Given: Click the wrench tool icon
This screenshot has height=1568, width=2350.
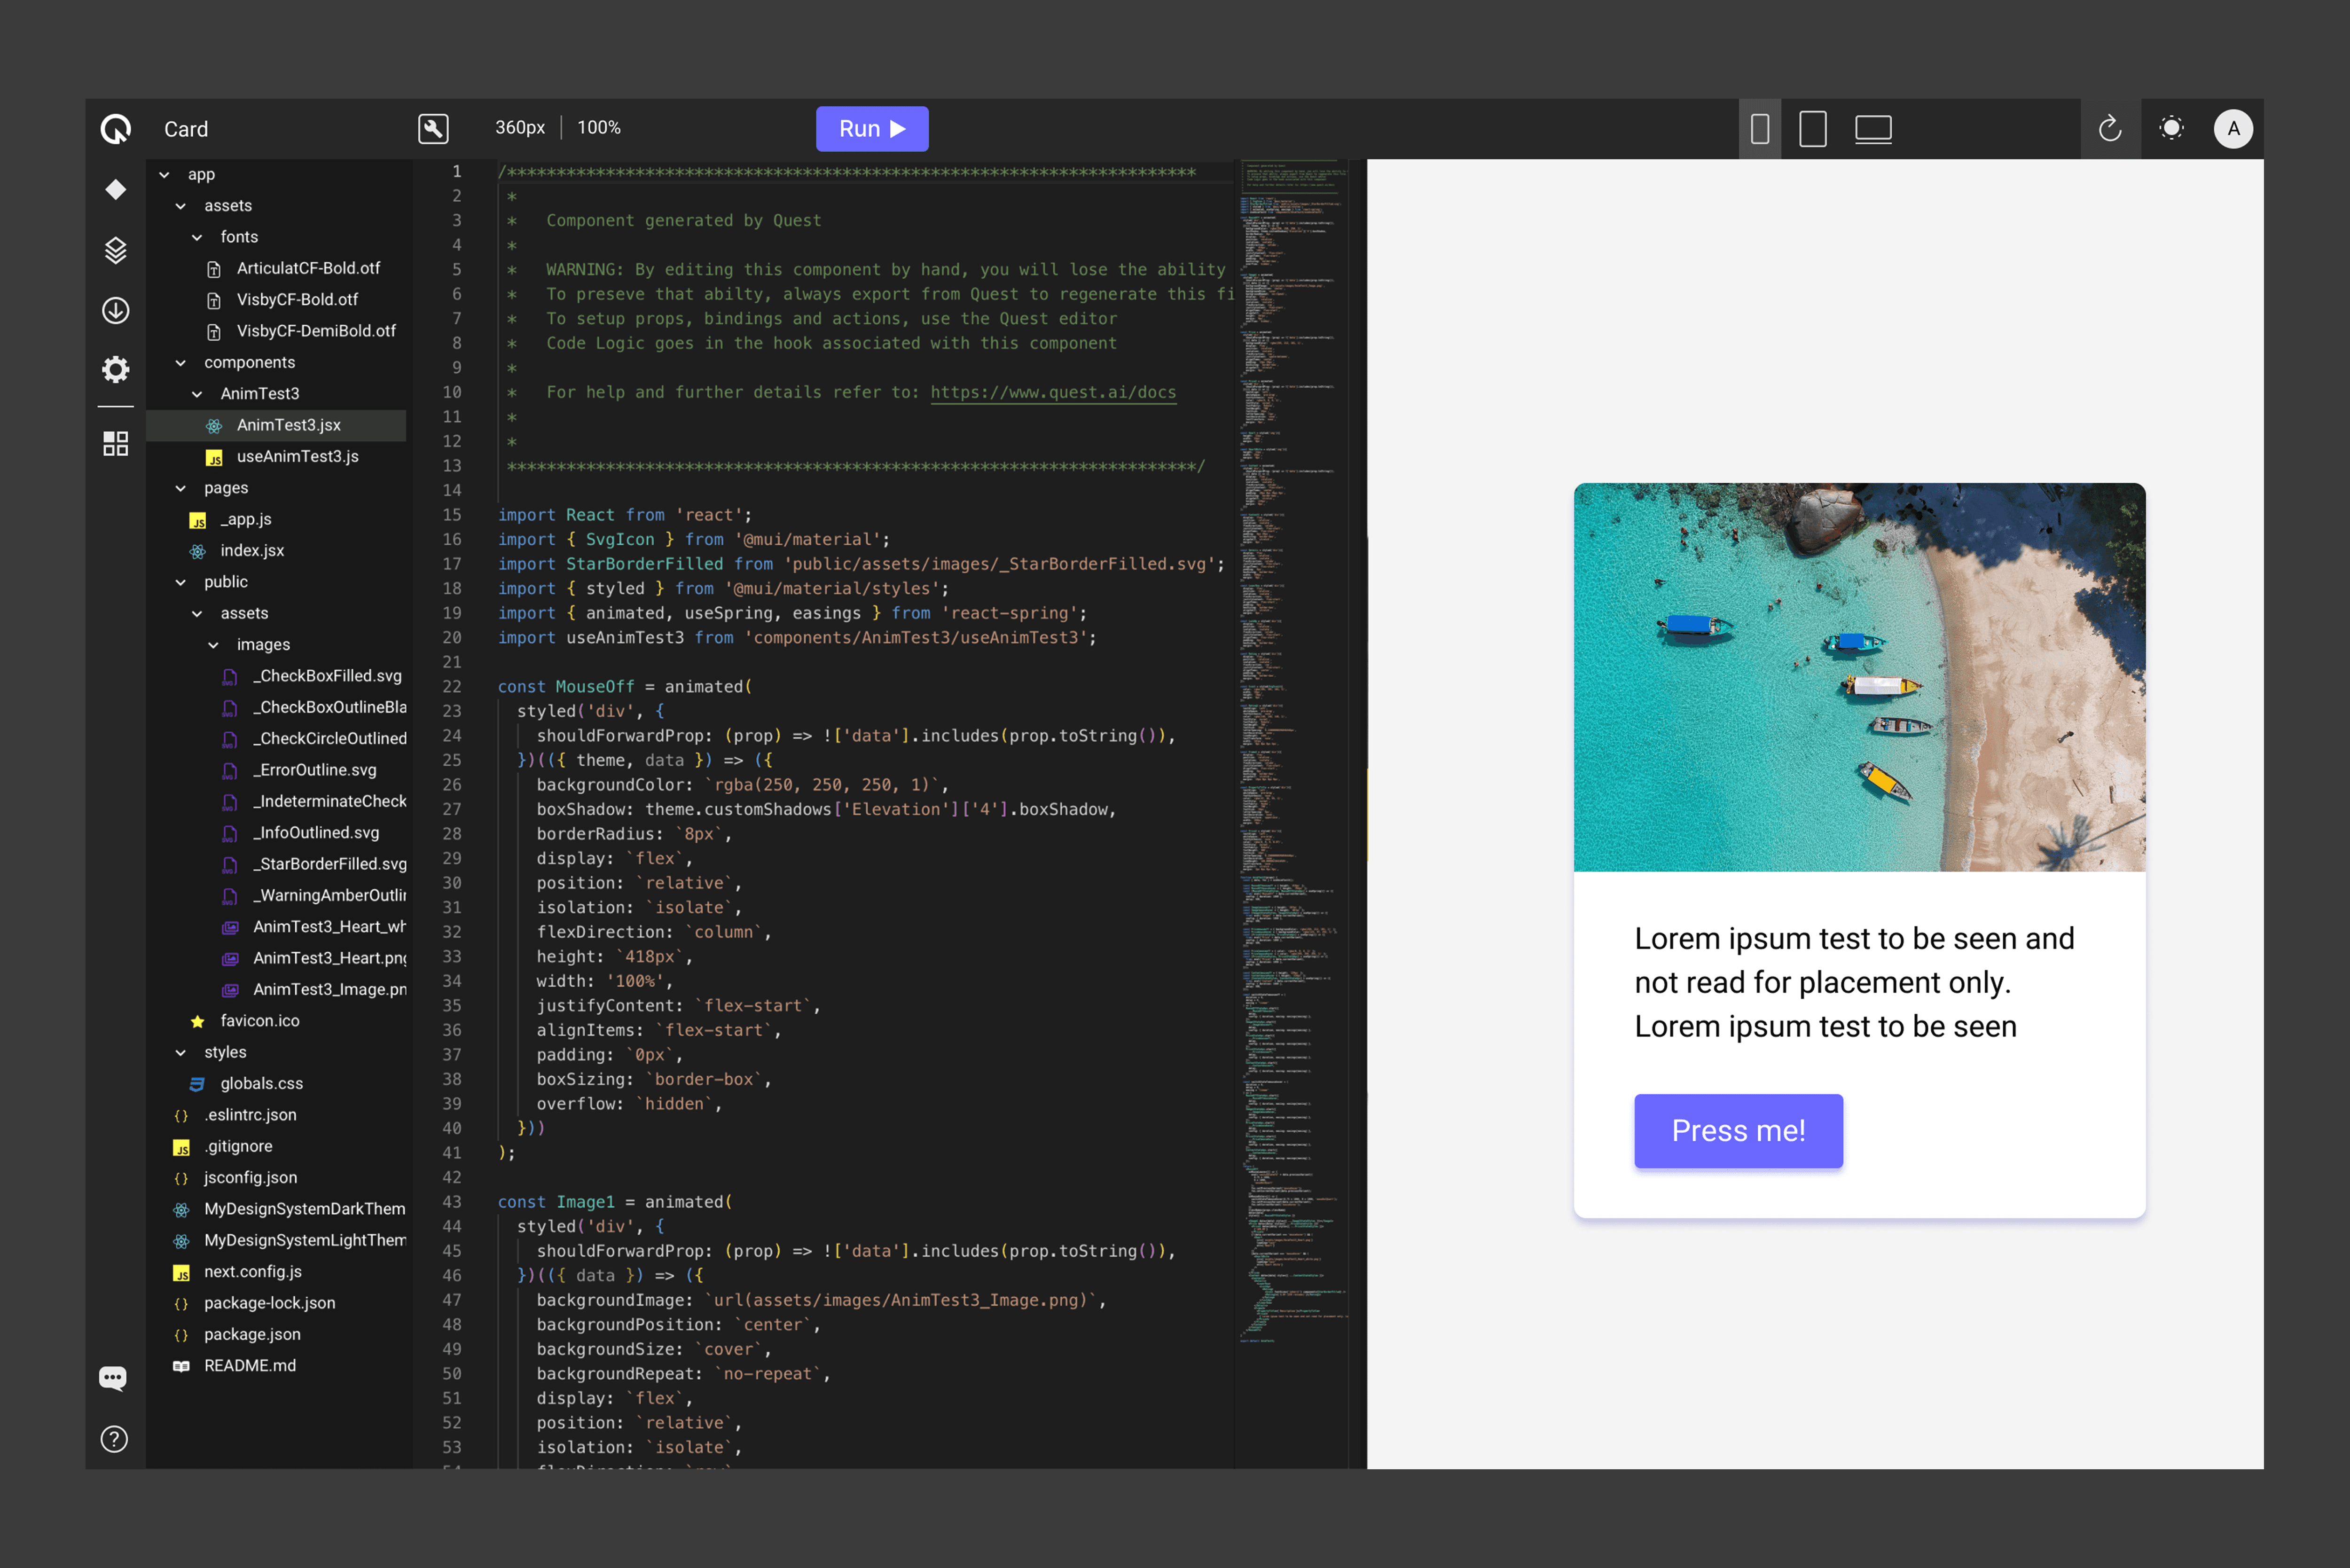Looking at the screenshot, I should pos(433,129).
